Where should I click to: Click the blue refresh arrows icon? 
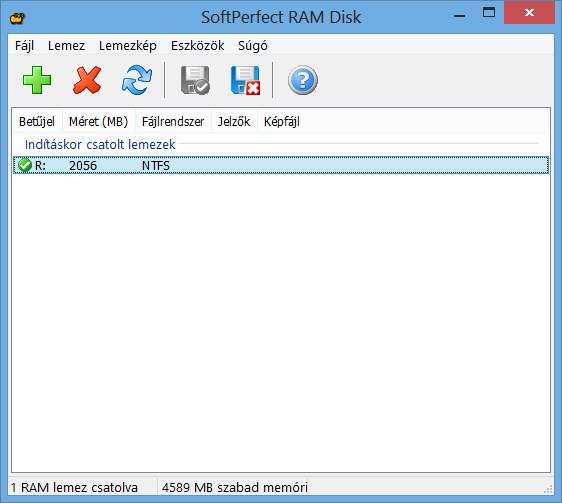pyautogui.click(x=137, y=80)
